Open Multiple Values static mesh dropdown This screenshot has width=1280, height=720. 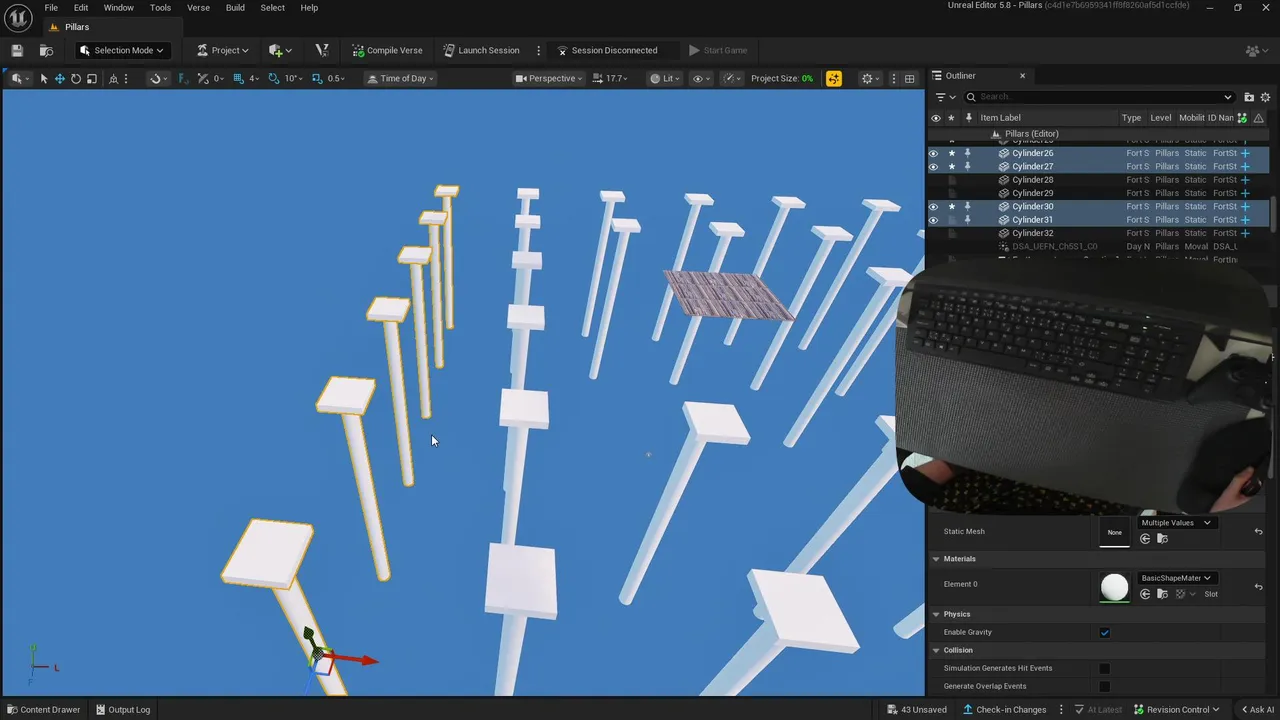(1176, 523)
